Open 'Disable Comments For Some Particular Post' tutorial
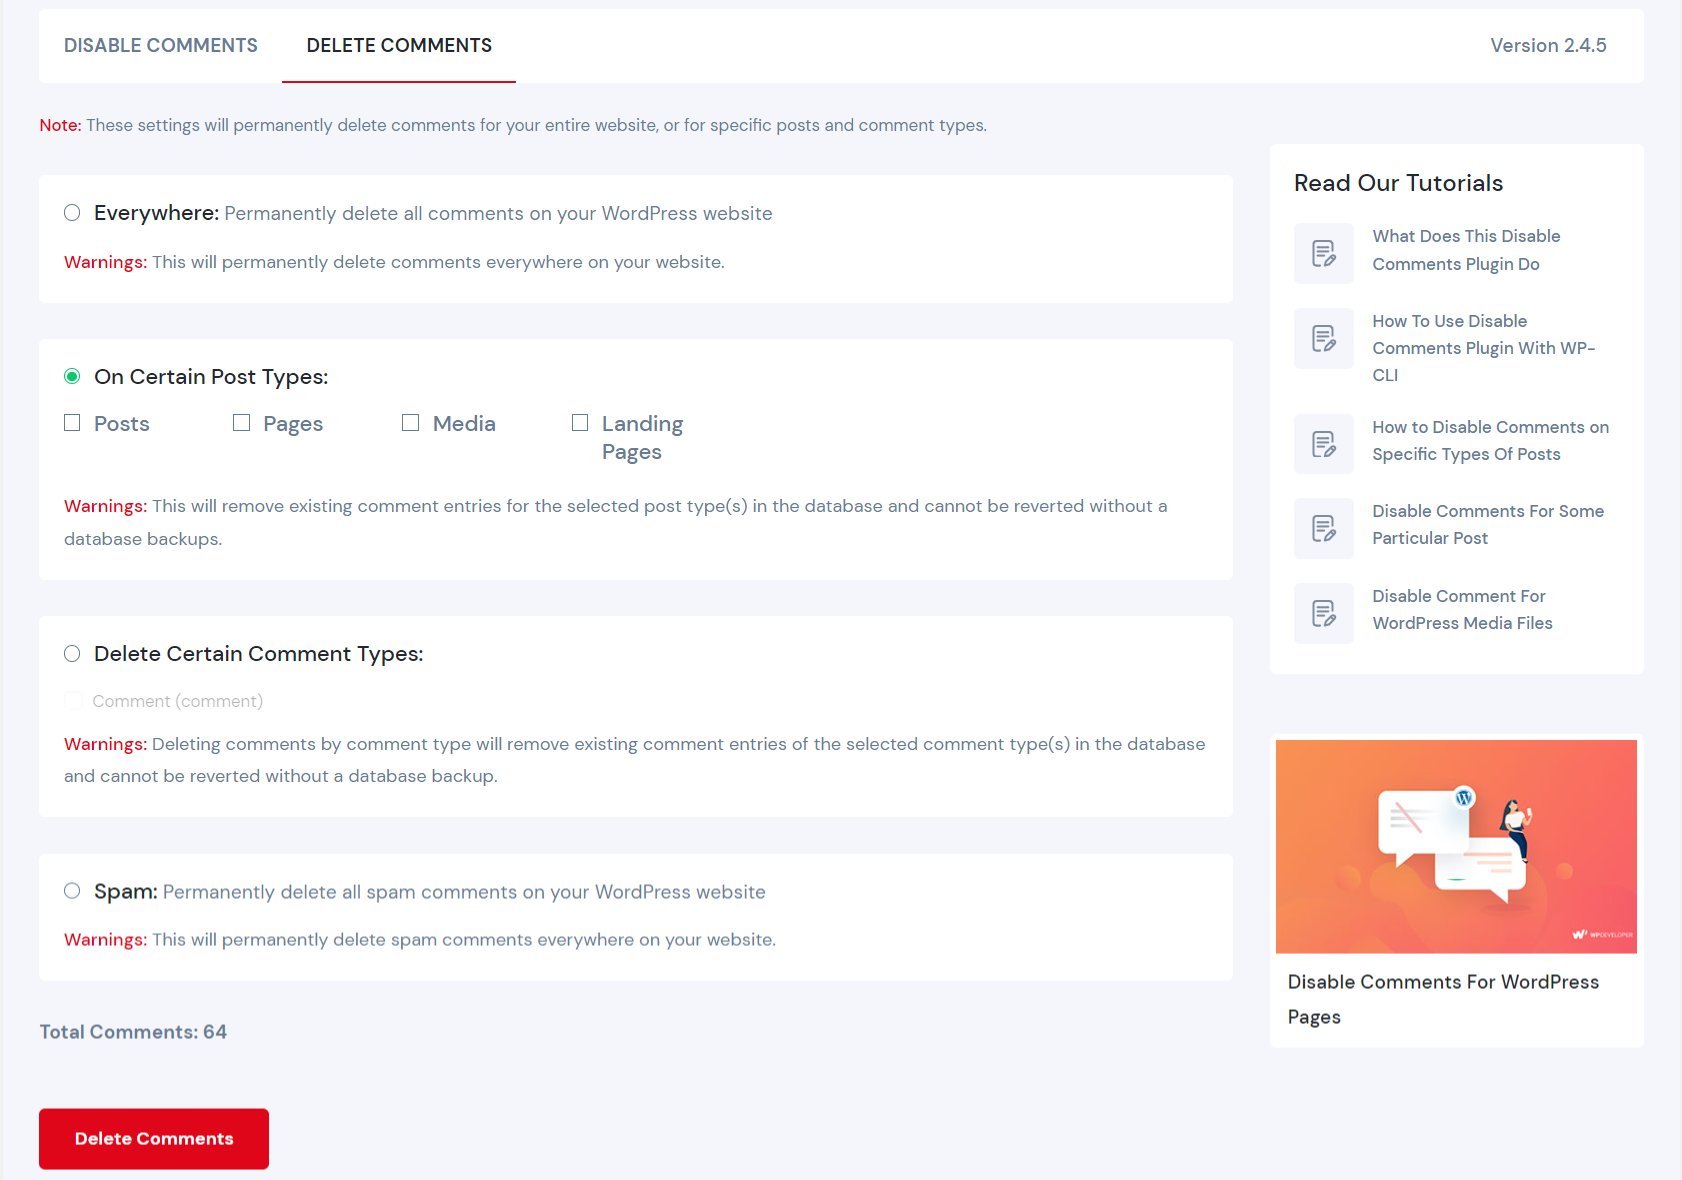Image resolution: width=1682 pixels, height=1180 pixels. click(x=1488, y=524)
